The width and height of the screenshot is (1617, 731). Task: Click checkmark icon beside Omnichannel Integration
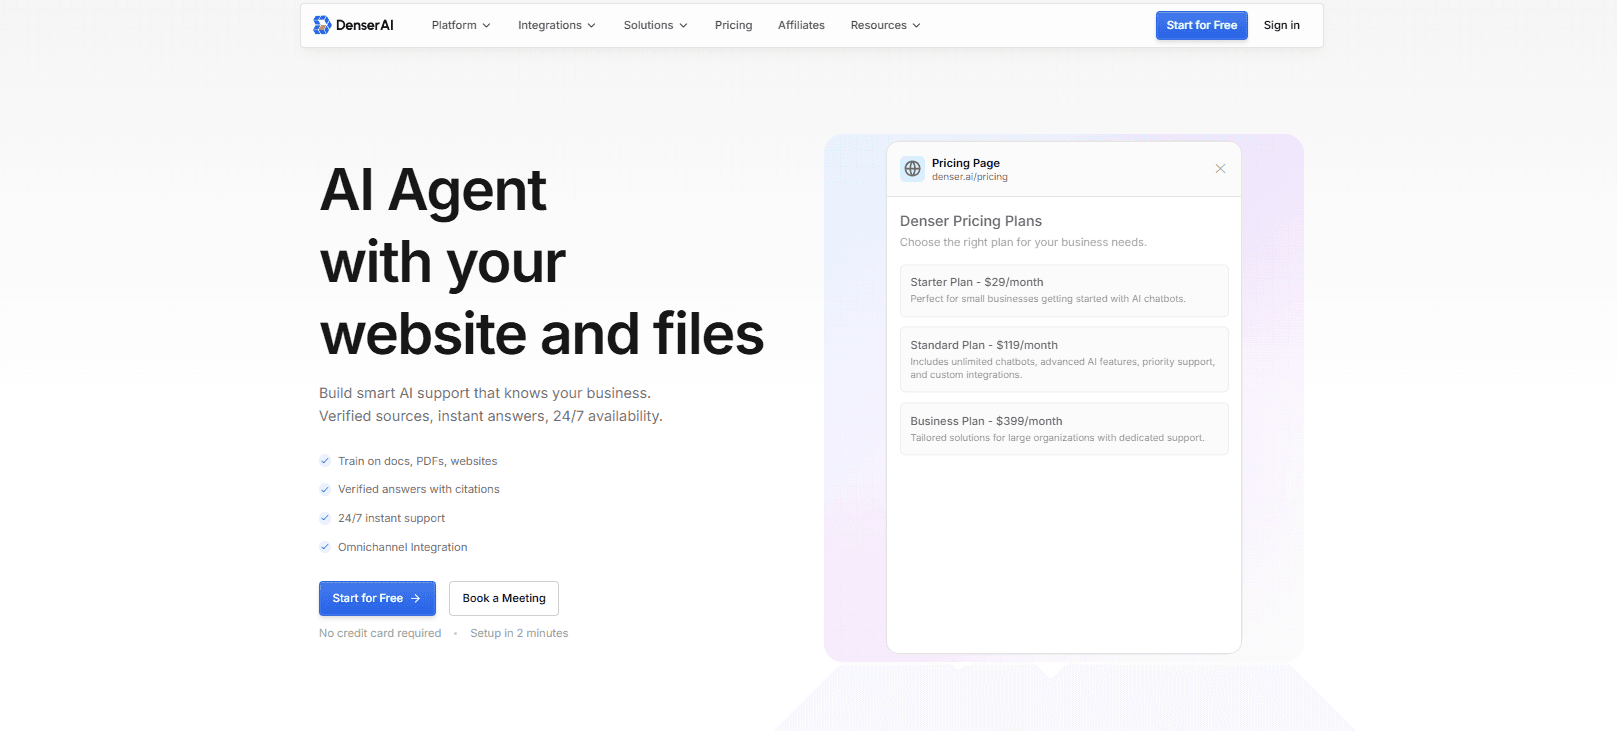click(325, 547)
